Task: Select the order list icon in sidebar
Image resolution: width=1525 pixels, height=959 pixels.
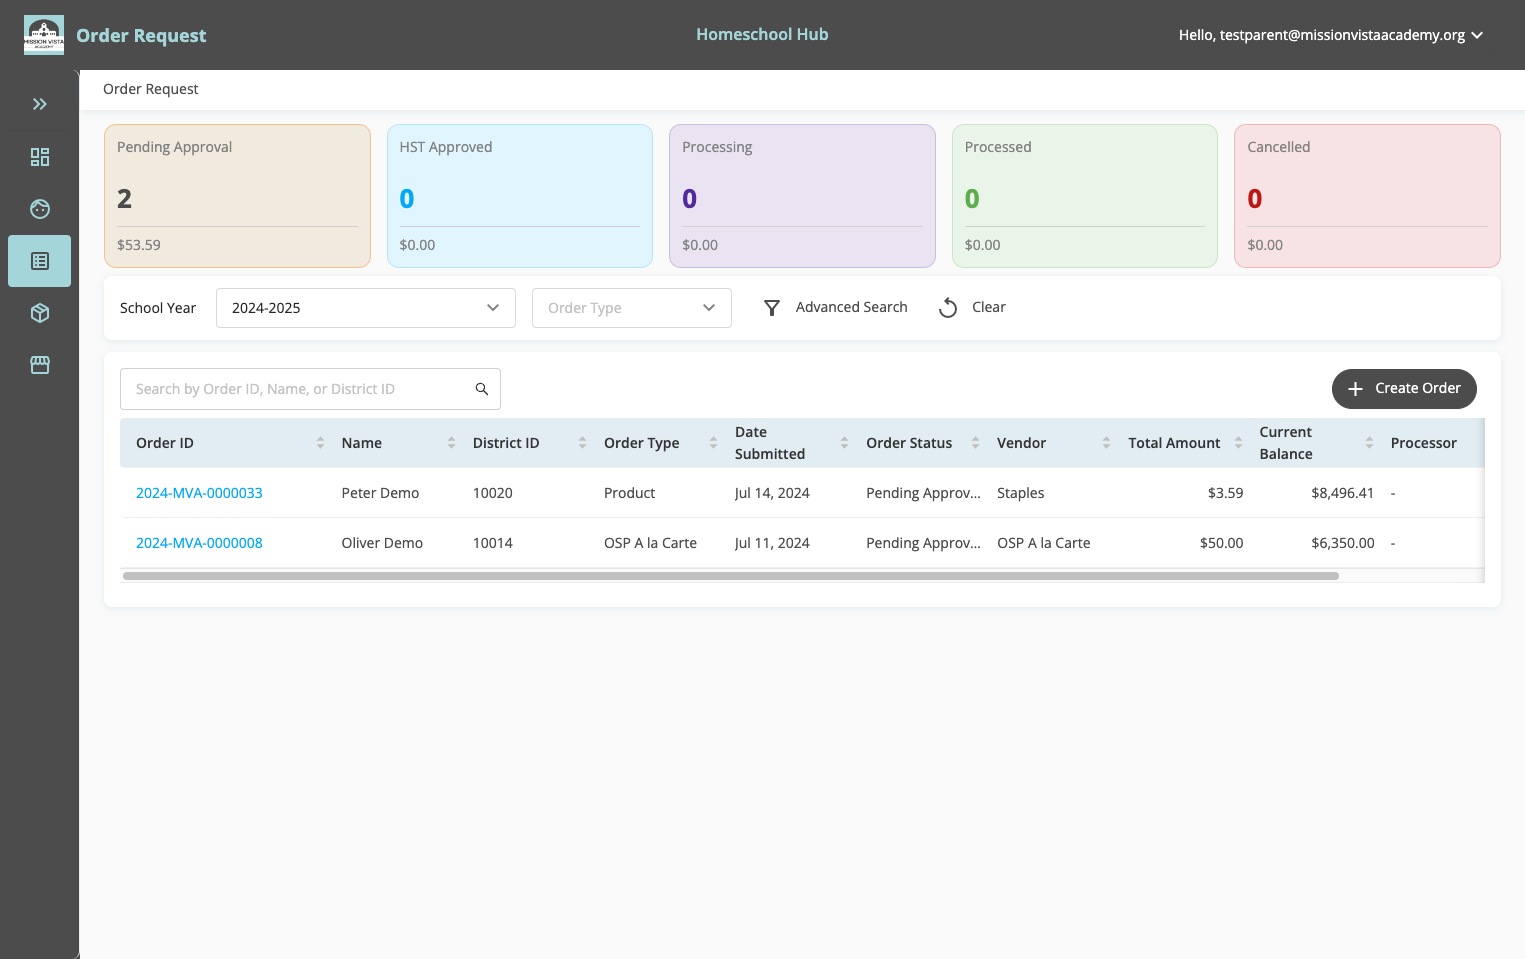Action: click(40, 261)
